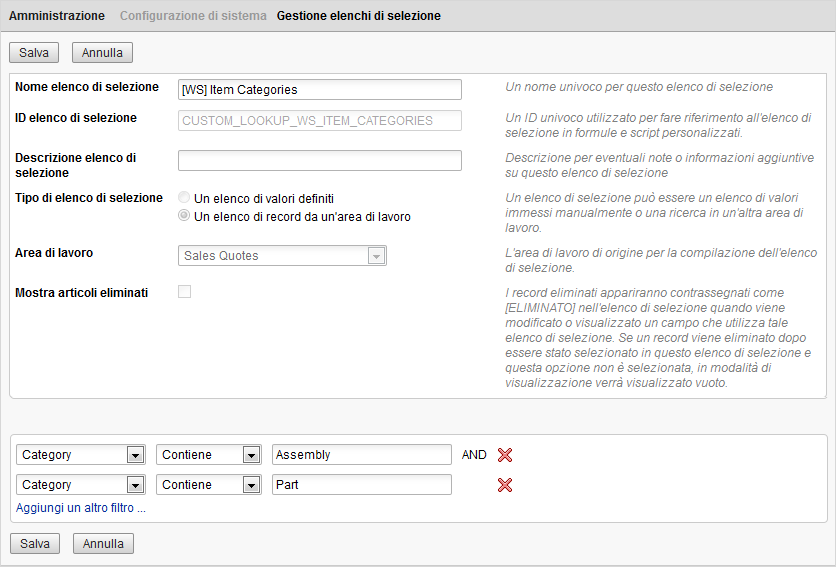Select 'Un elenco di valori definiti' radio
The width and height of the screenshot is (836, 567).
point(184,198)
